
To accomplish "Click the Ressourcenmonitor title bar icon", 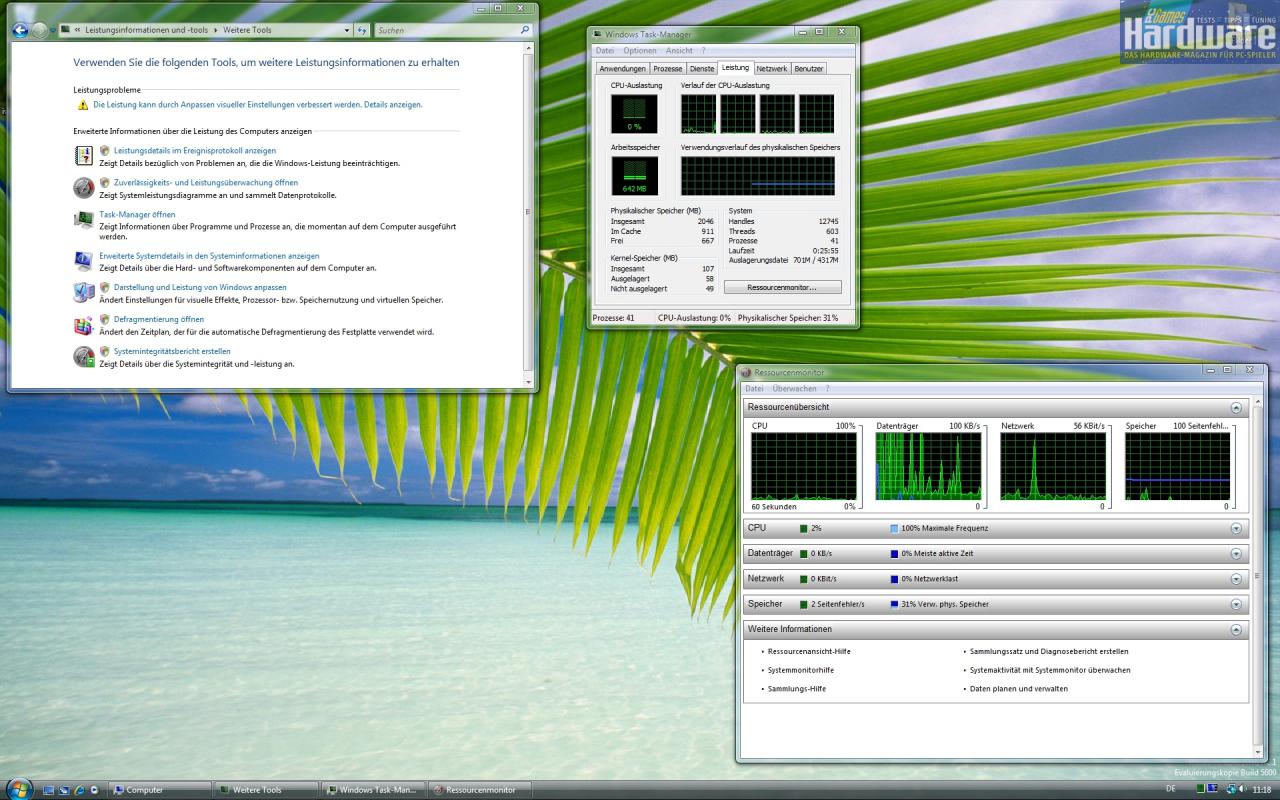I will [x=747, y=372].
